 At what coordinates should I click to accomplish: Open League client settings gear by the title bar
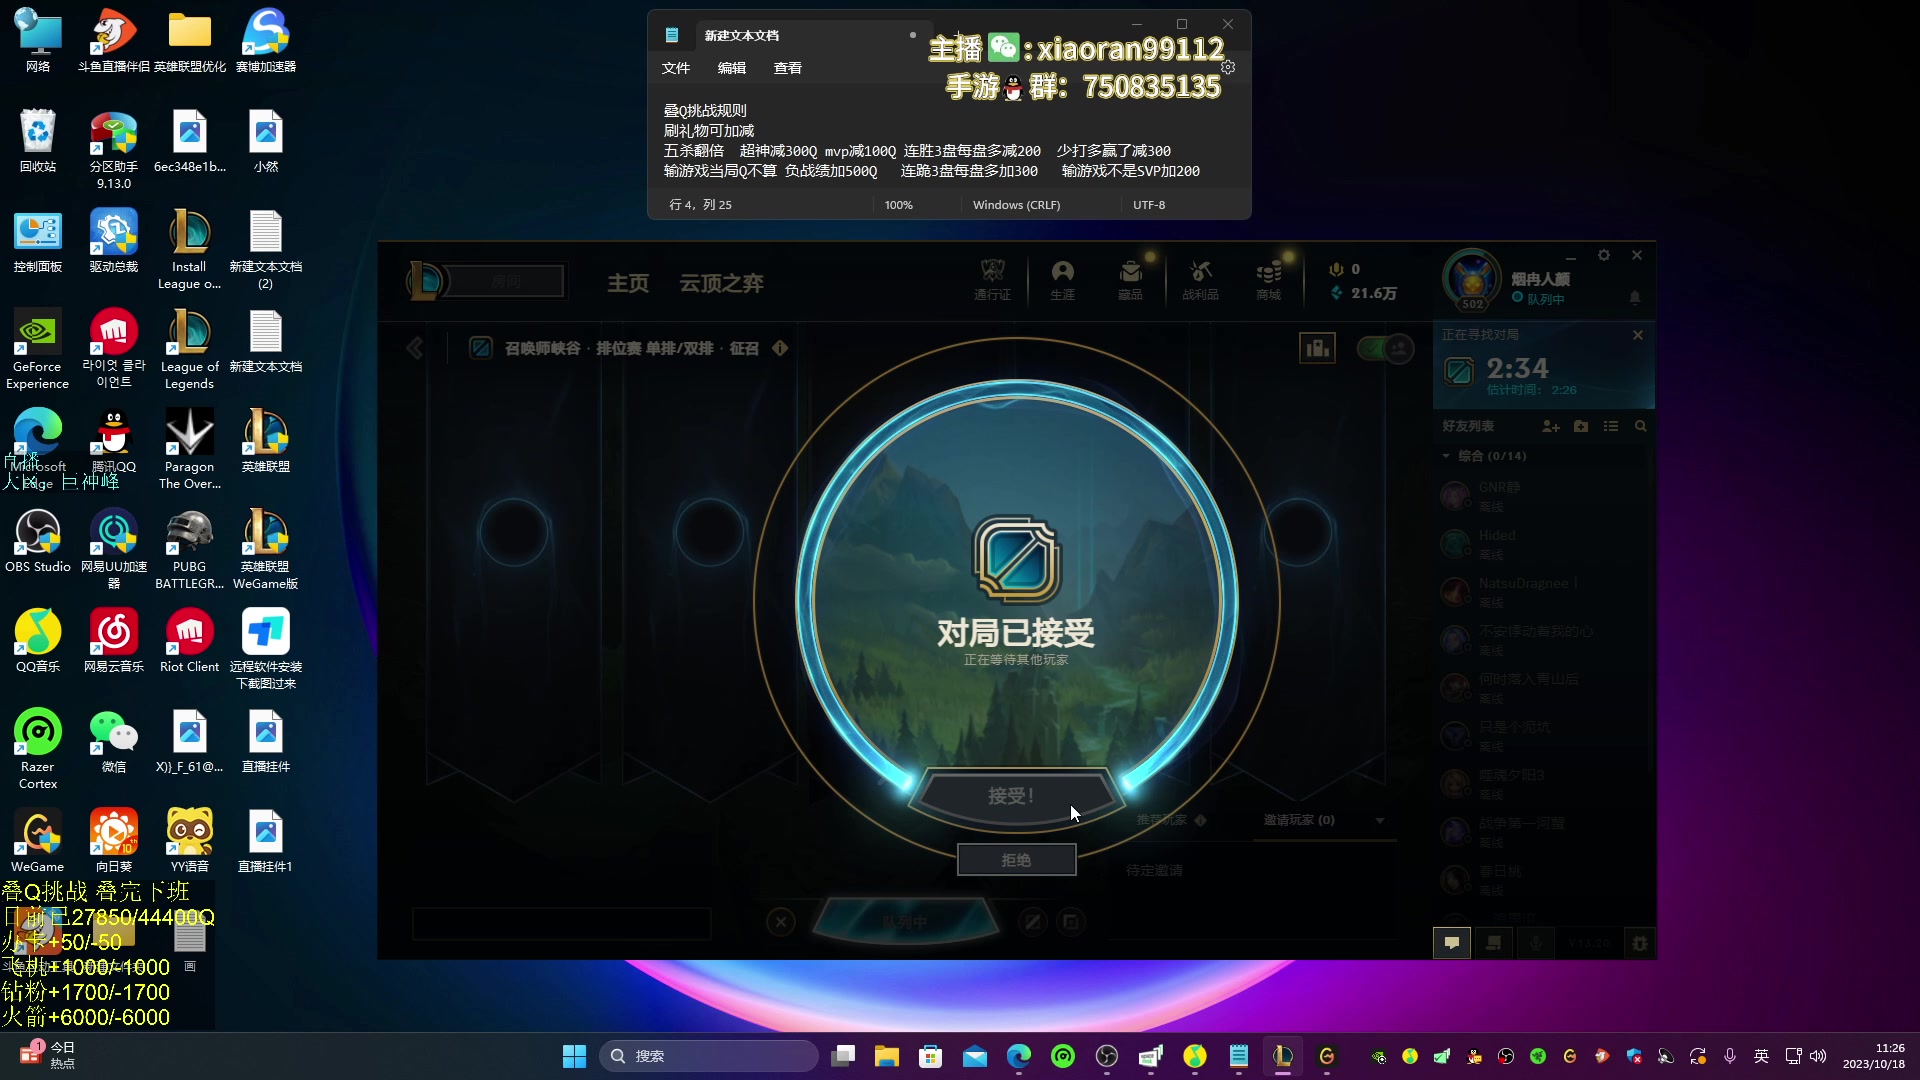[1604, 255]
